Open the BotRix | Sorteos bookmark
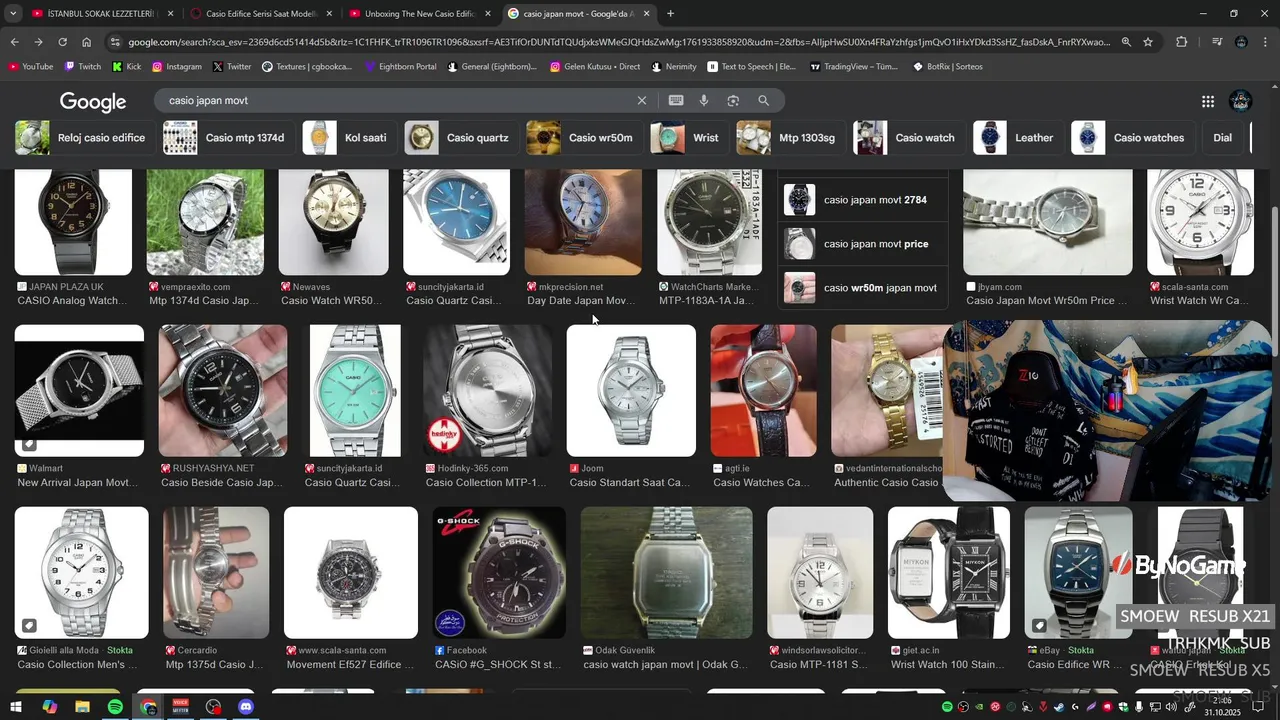The width and height of the screenshot is (1280, 720). pyautogui.click(x=948, y=67)
